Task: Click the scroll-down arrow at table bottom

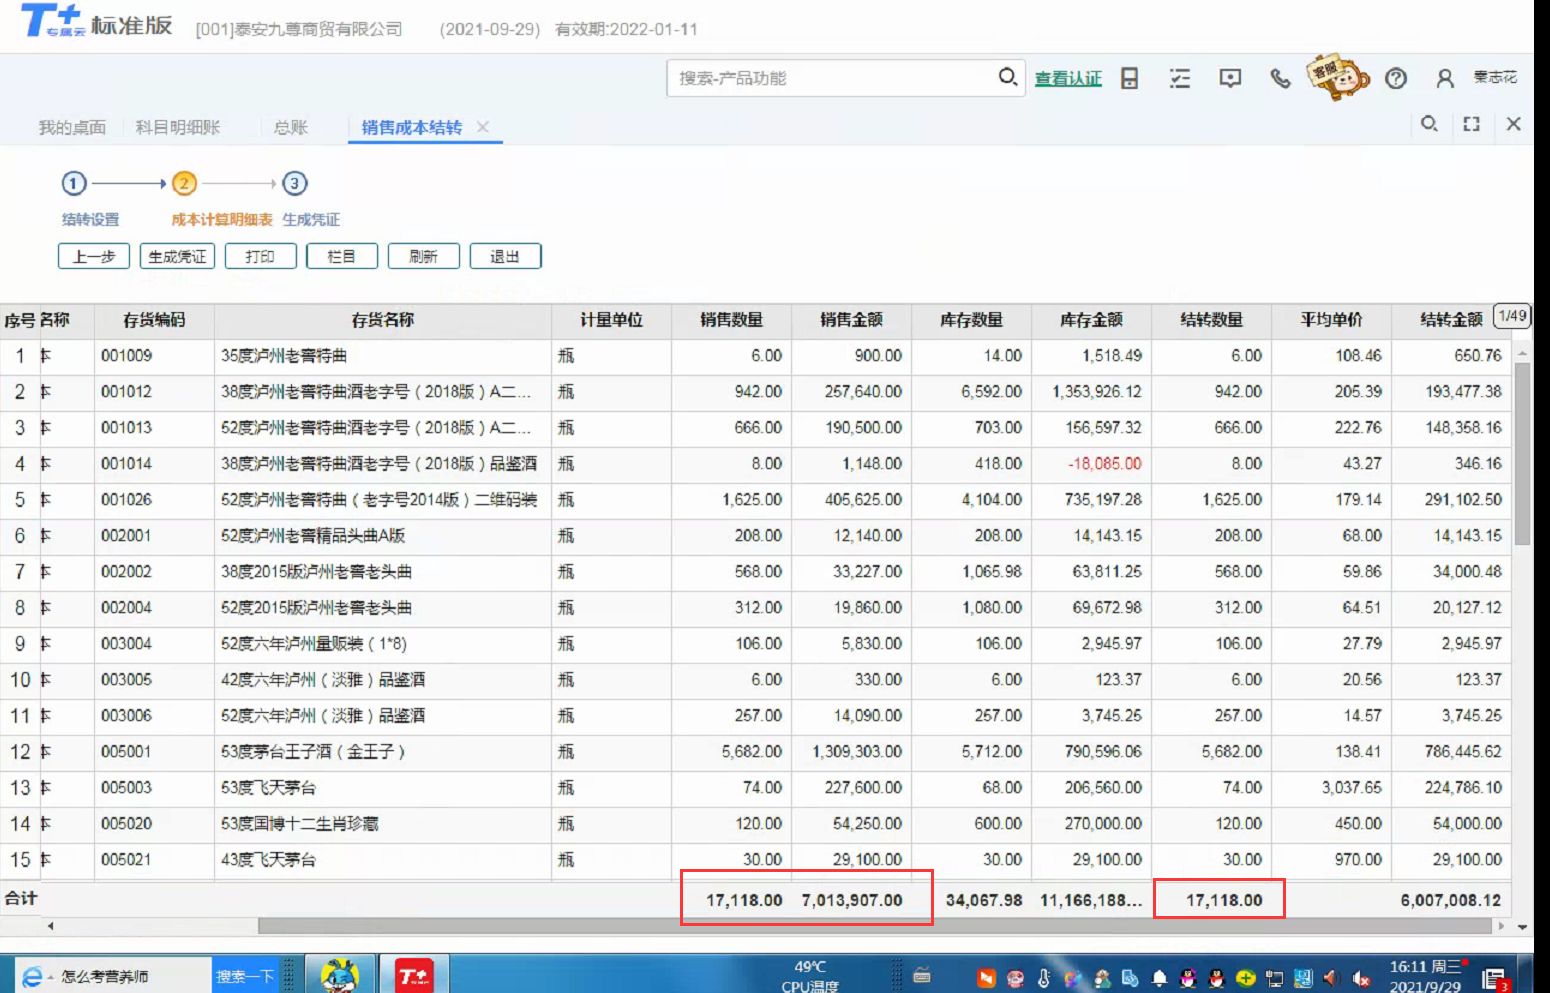Action: tap(1522, 927)
